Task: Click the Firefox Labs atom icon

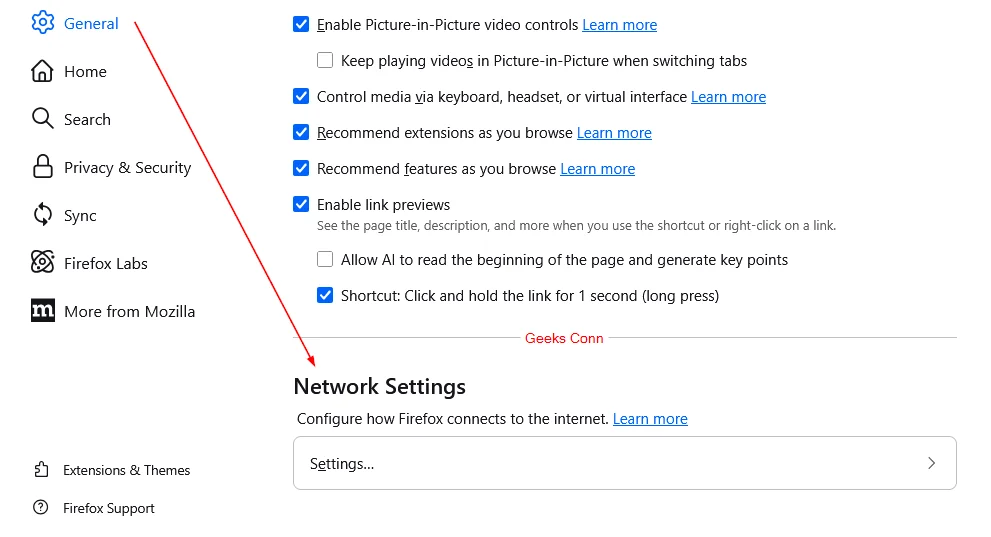Action: (x=42, y=263)
